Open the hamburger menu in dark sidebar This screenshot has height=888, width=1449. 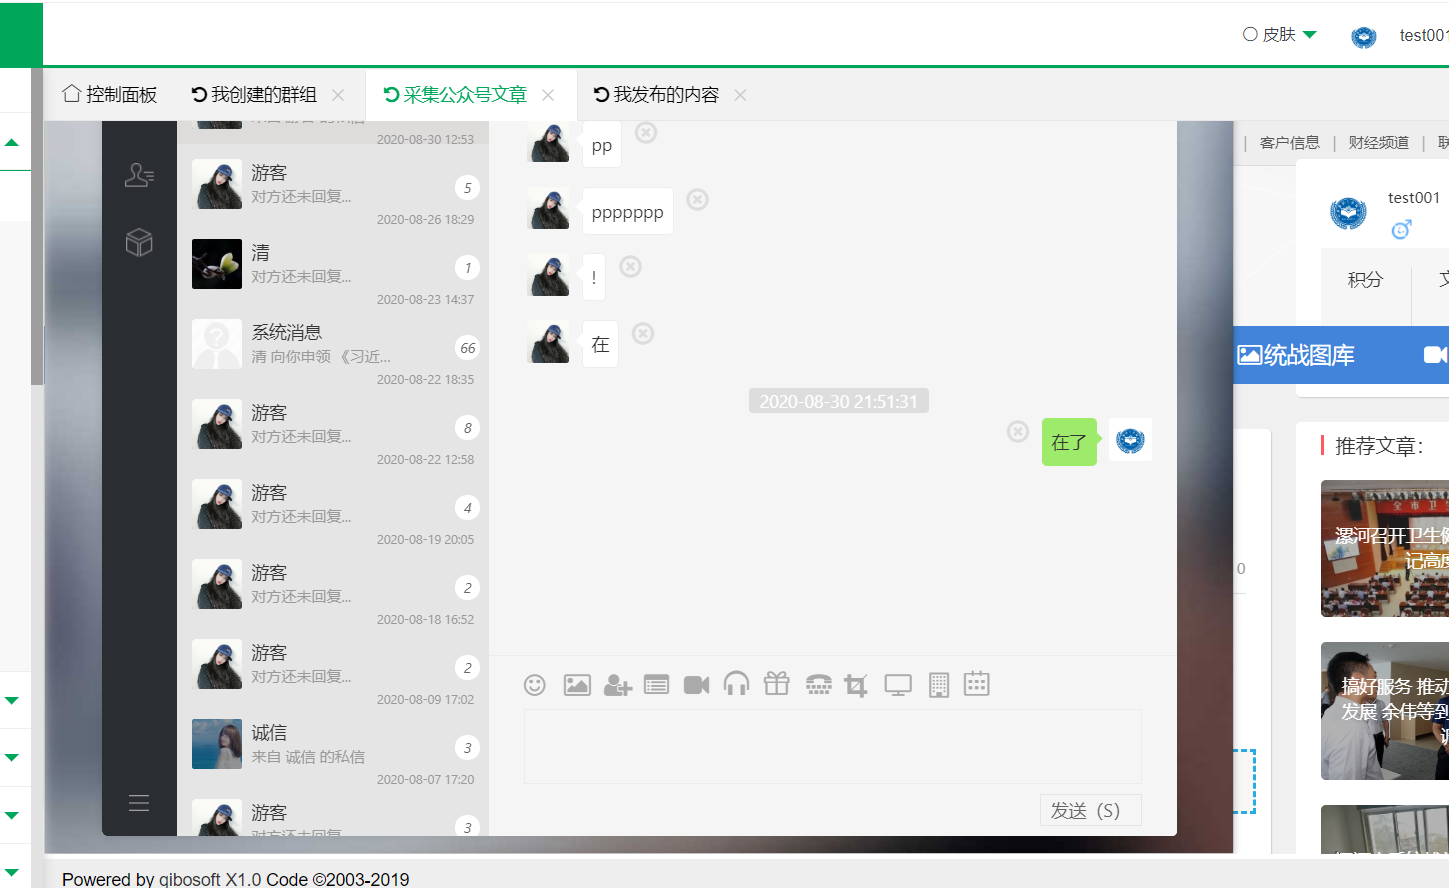pyautogui.click(x=139, y=803)
